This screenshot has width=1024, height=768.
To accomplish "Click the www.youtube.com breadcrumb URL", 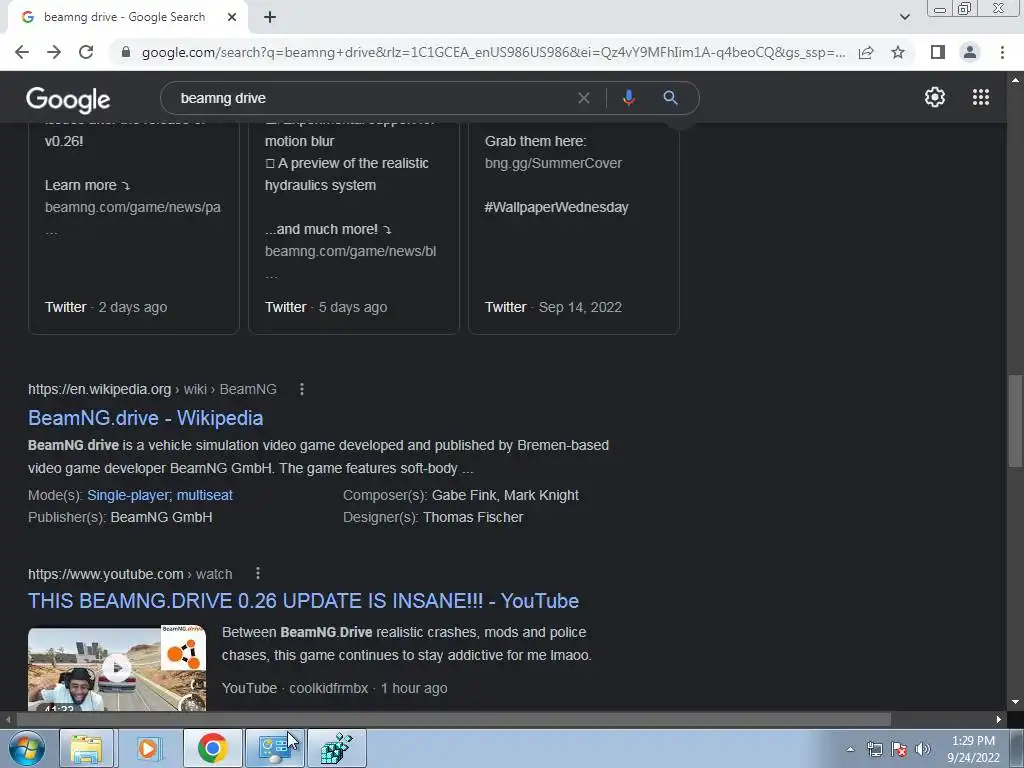I will [x=106, y=574].
